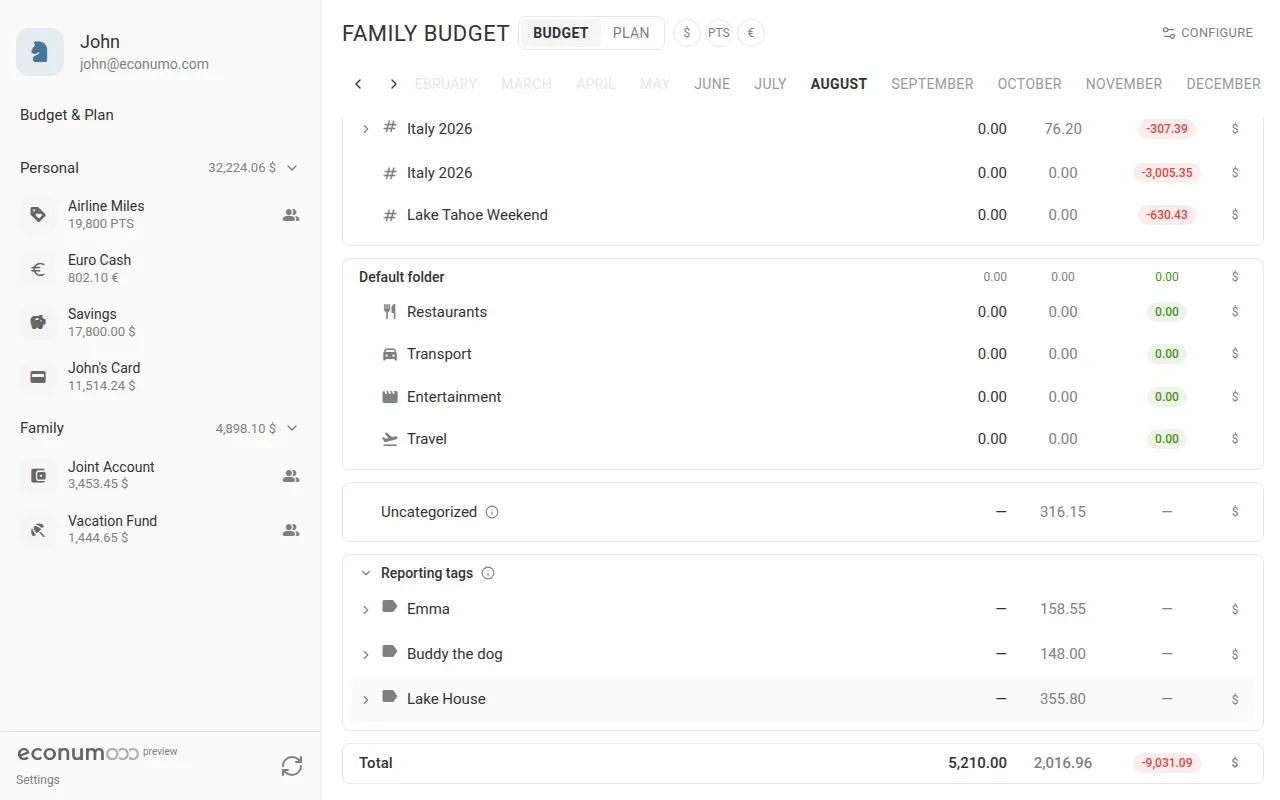
Task: Click the Lake House tag icon
Action: point(390,697)
